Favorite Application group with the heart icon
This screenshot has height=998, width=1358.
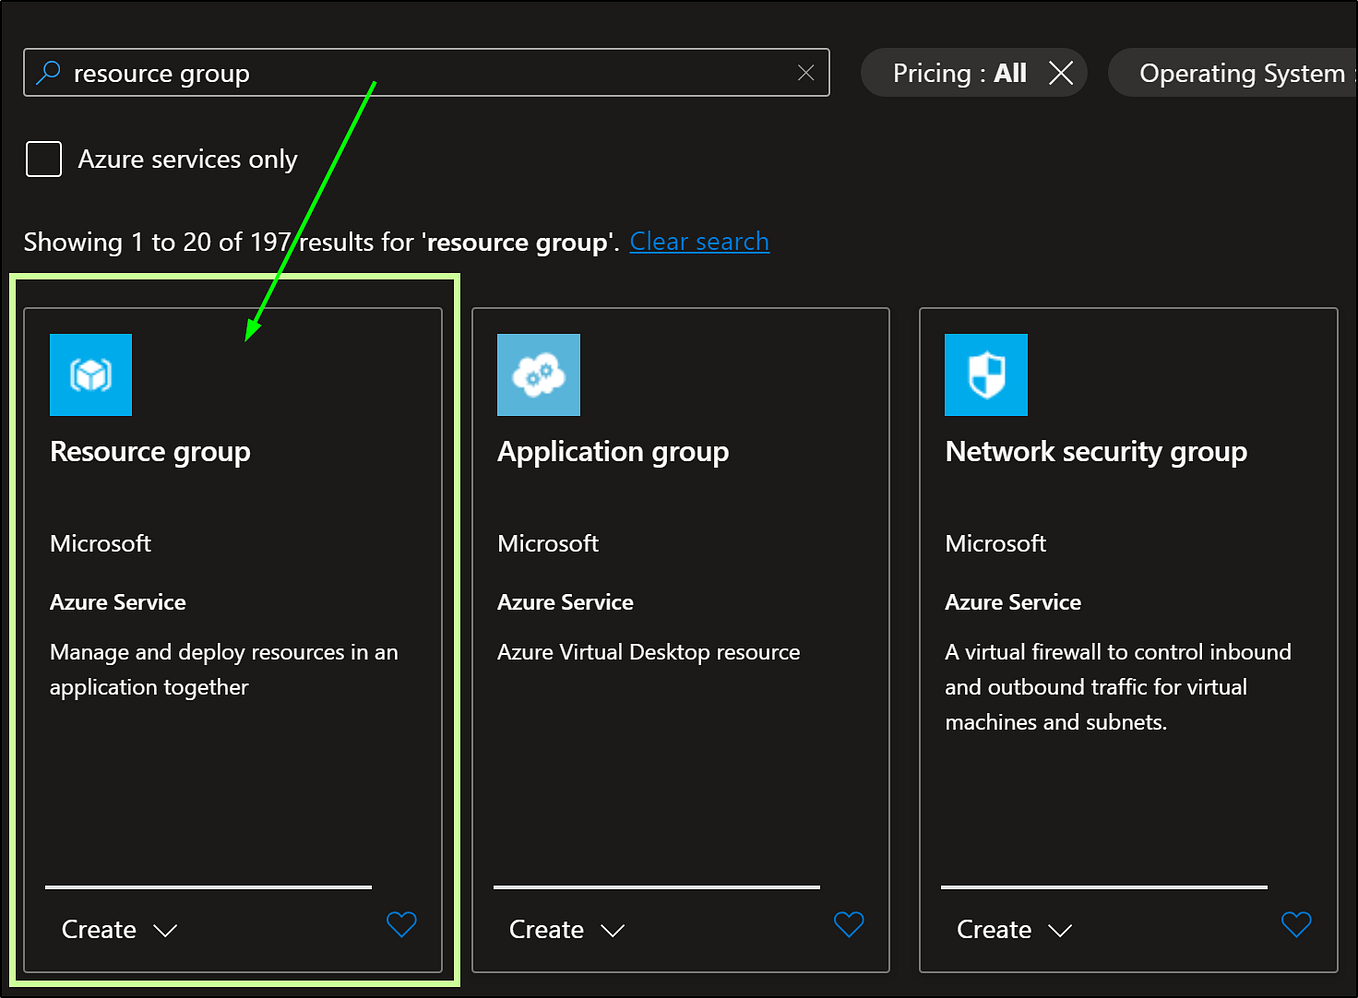(848, 924)
